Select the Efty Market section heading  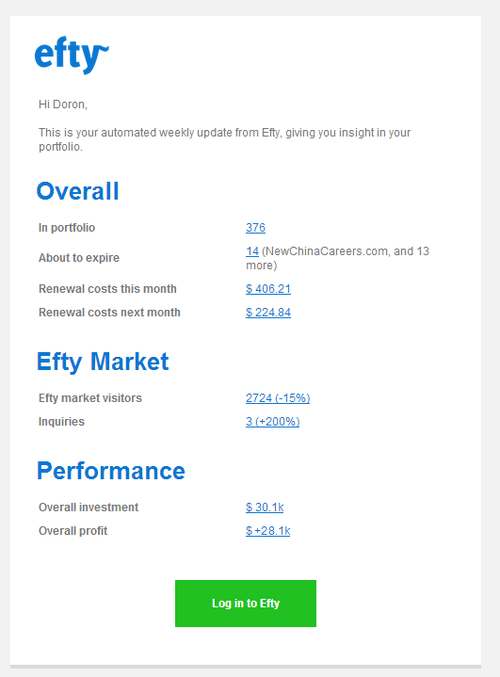(103, 361)
